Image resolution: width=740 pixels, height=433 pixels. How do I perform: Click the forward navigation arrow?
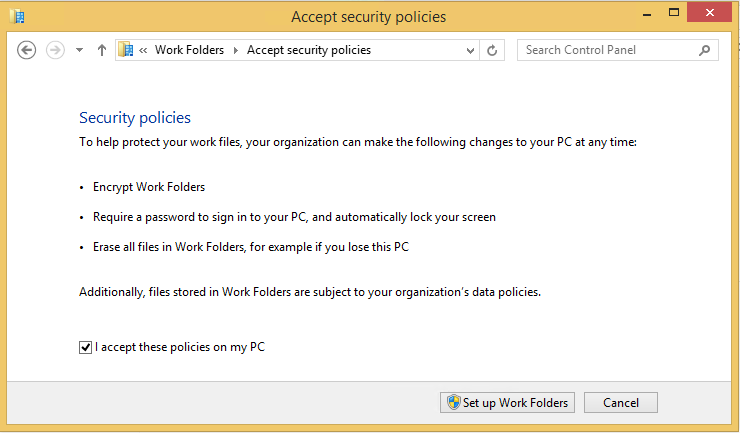(55, 50)
